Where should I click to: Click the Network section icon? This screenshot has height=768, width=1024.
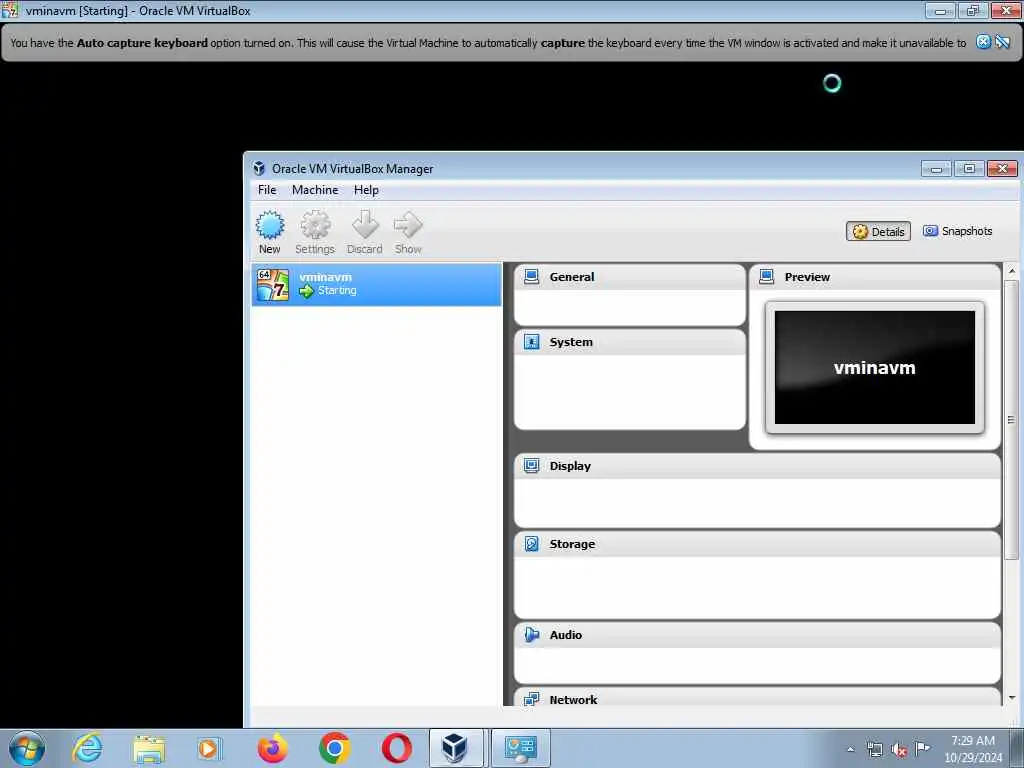pyautogui.click(x=532, y=699)
